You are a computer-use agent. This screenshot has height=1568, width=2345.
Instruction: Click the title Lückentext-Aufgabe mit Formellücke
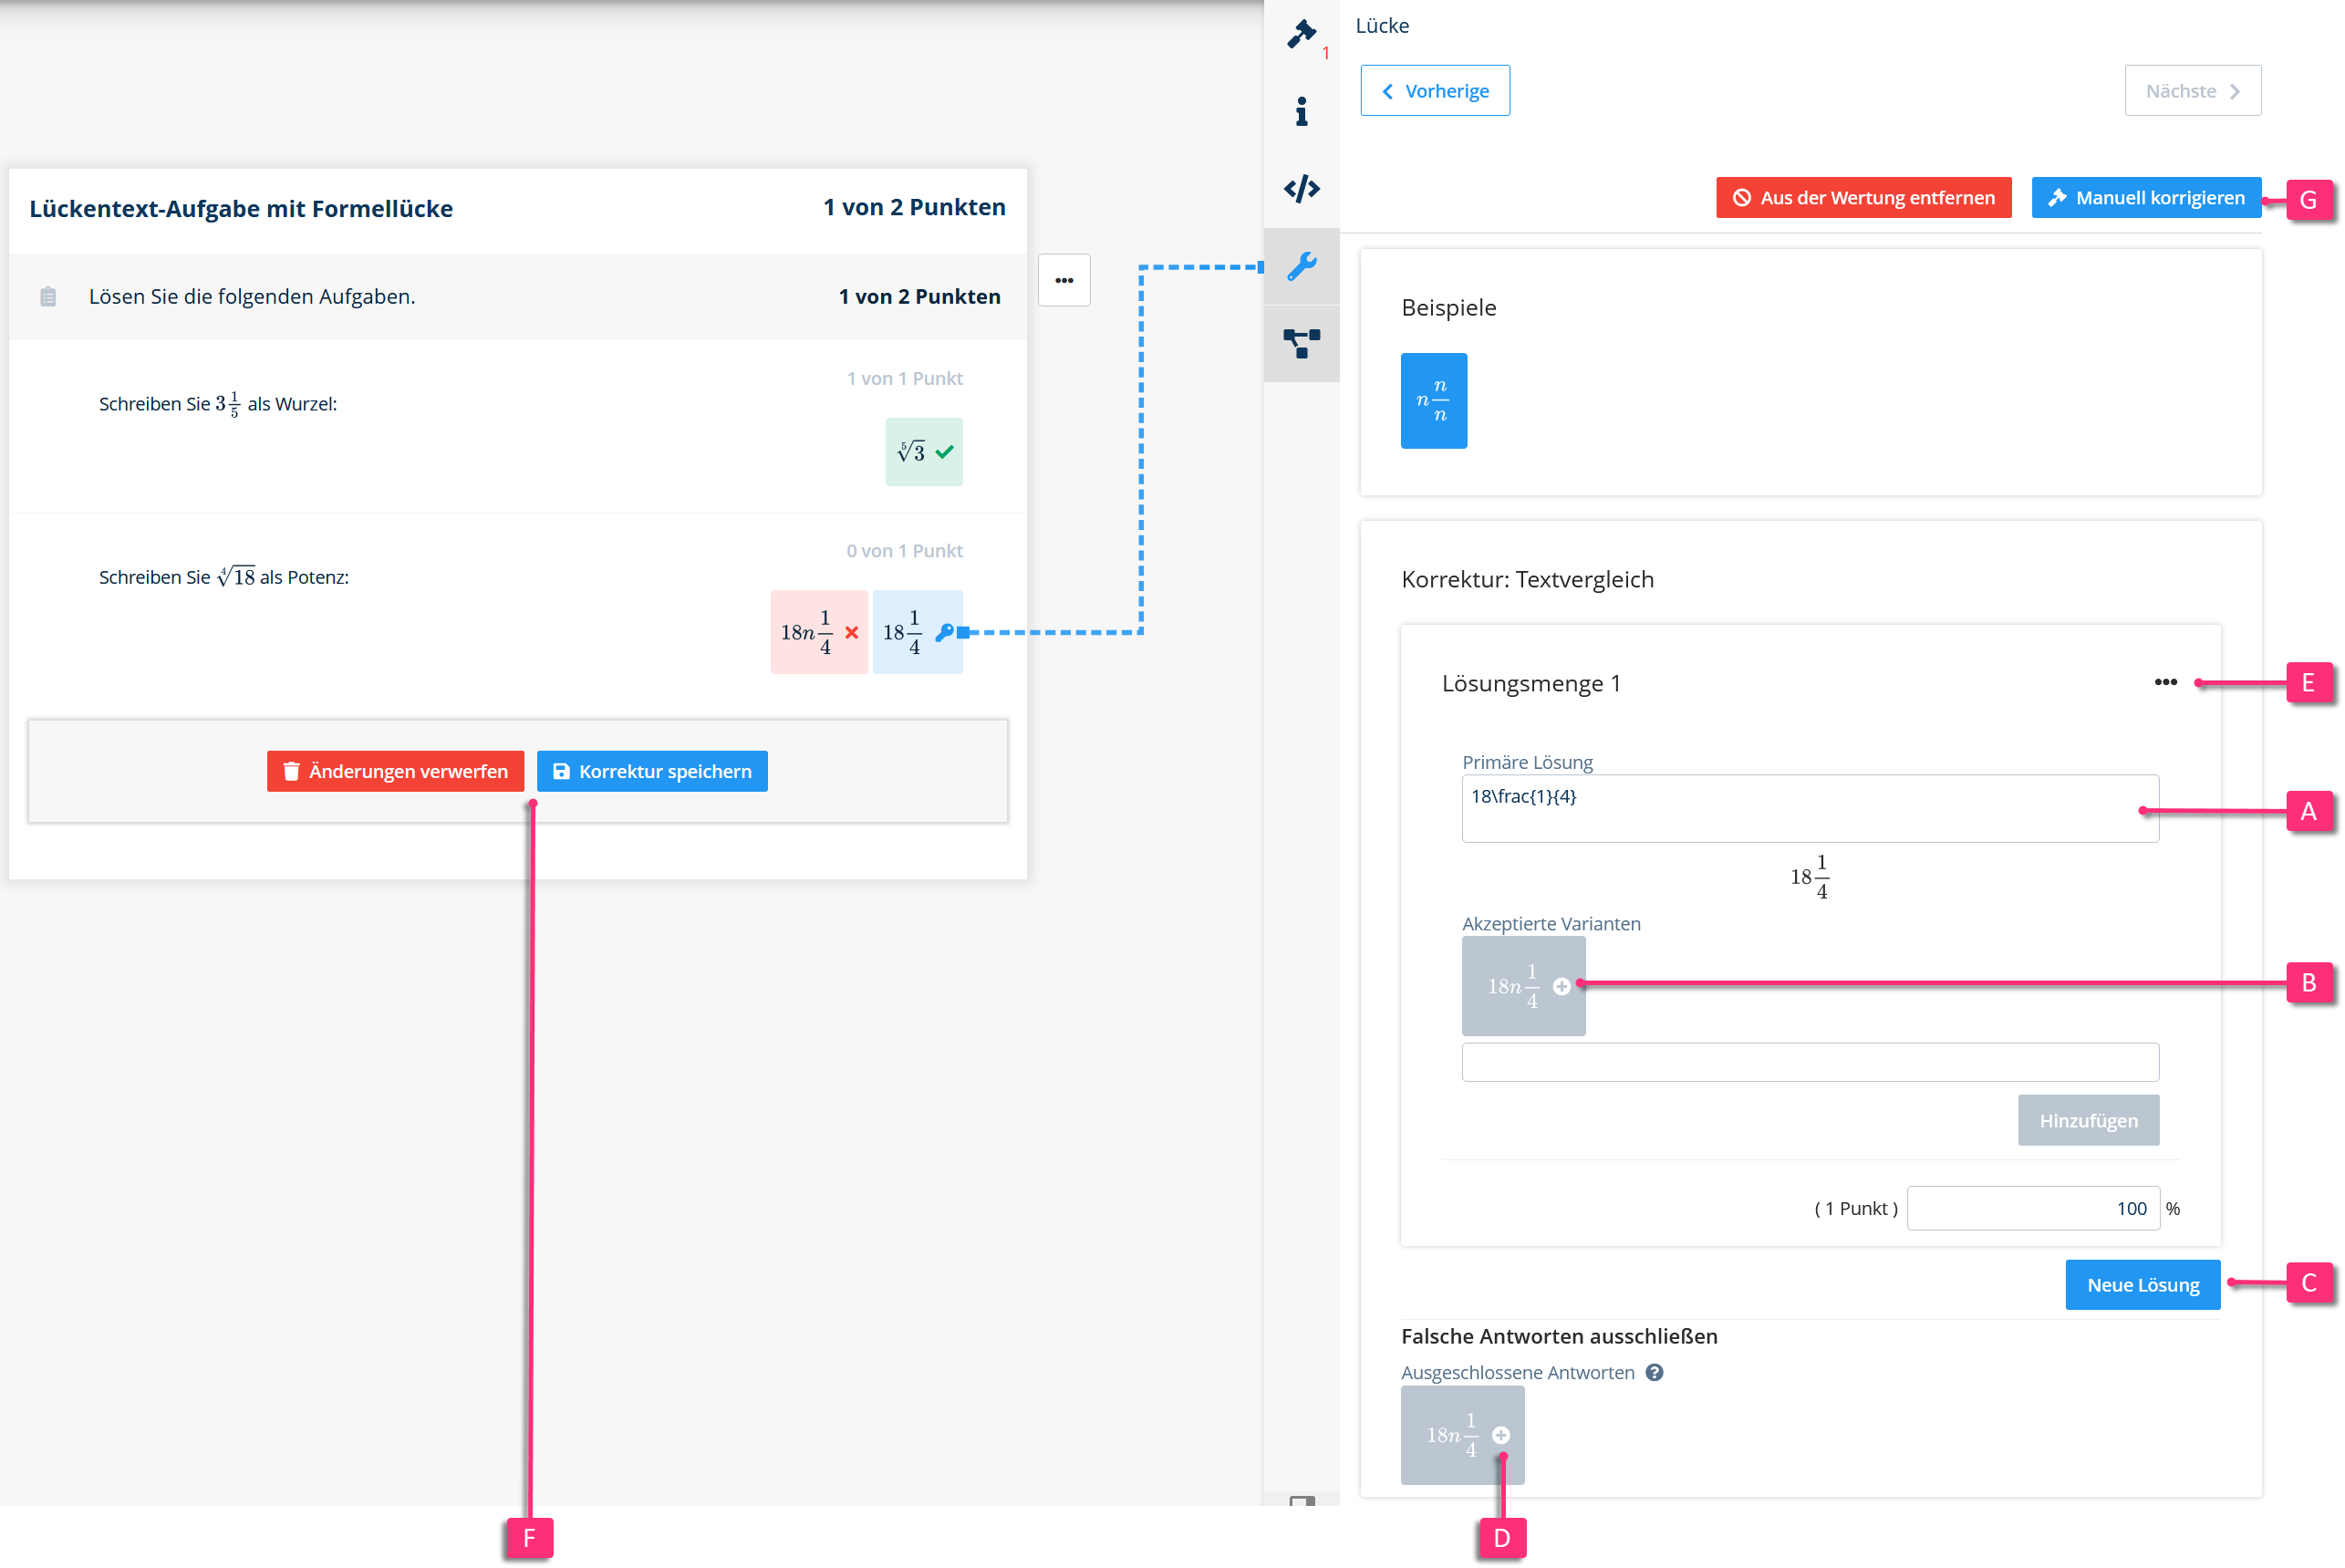pos(241,208)
